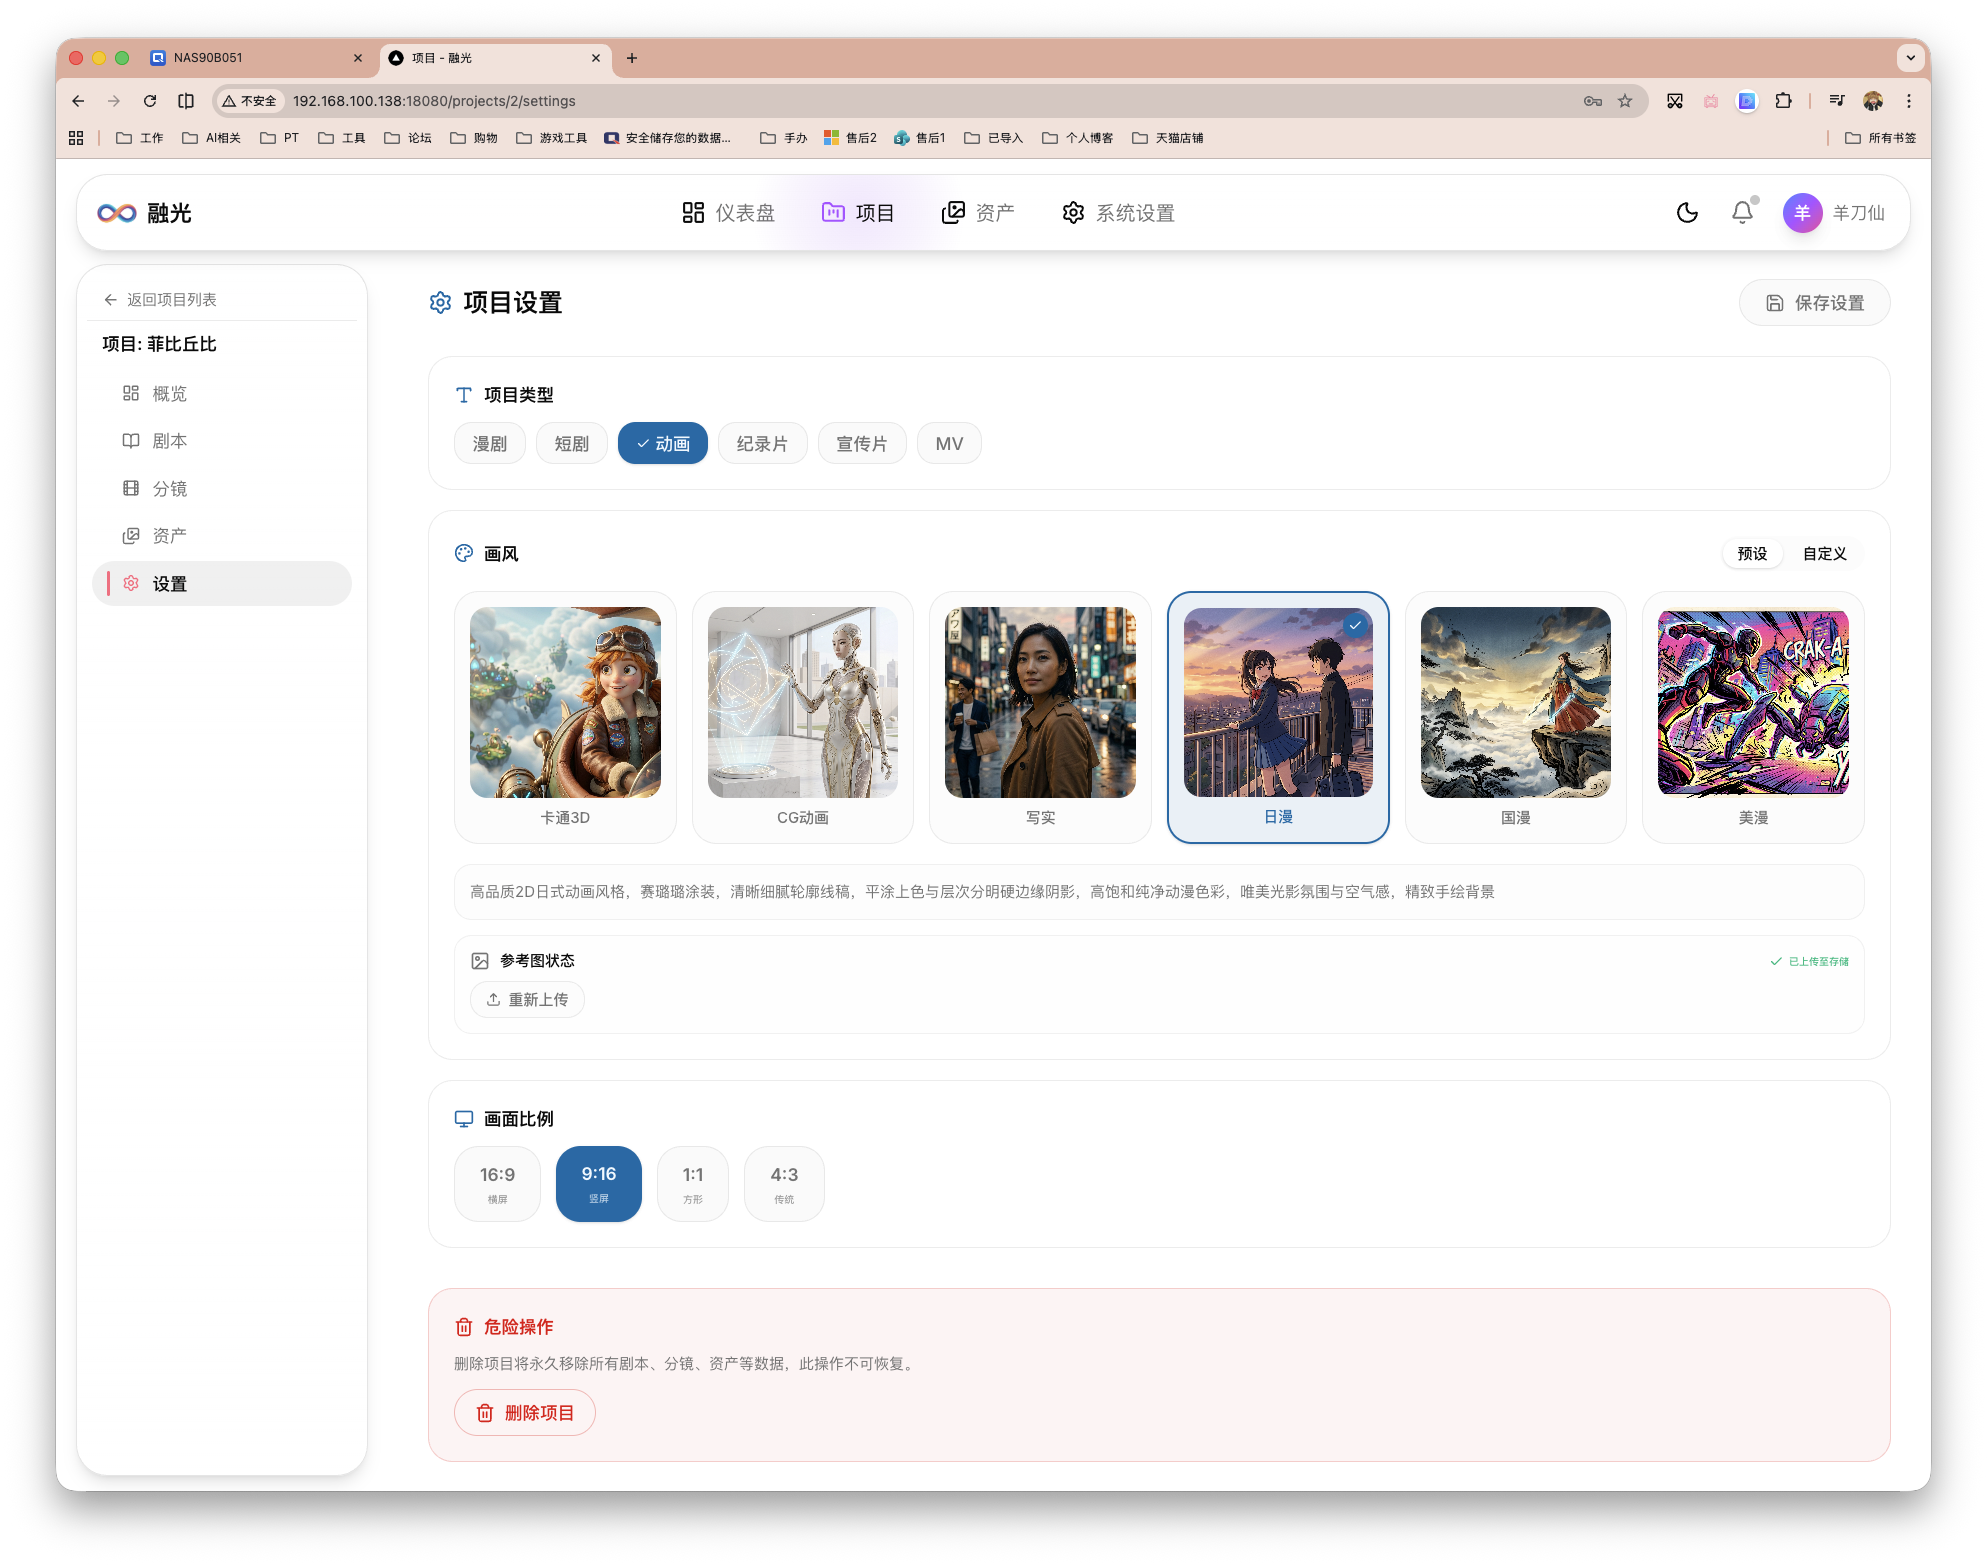
Task: Reload the page with refresh icon
Action: 150,101
